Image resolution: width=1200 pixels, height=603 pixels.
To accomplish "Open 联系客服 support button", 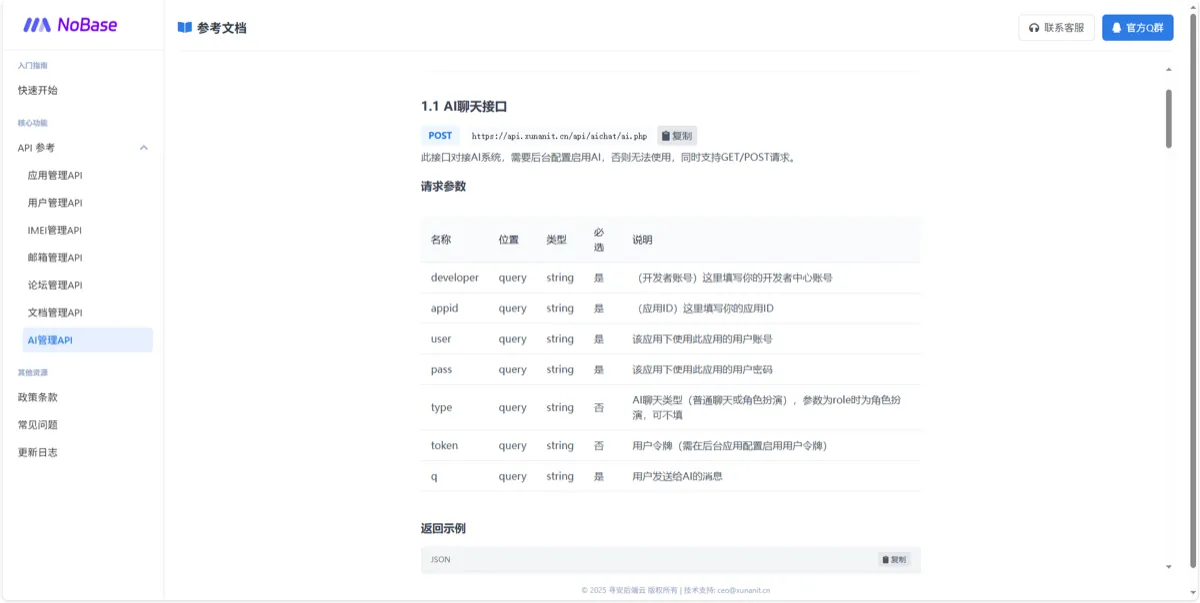I will coord(1056,28).
